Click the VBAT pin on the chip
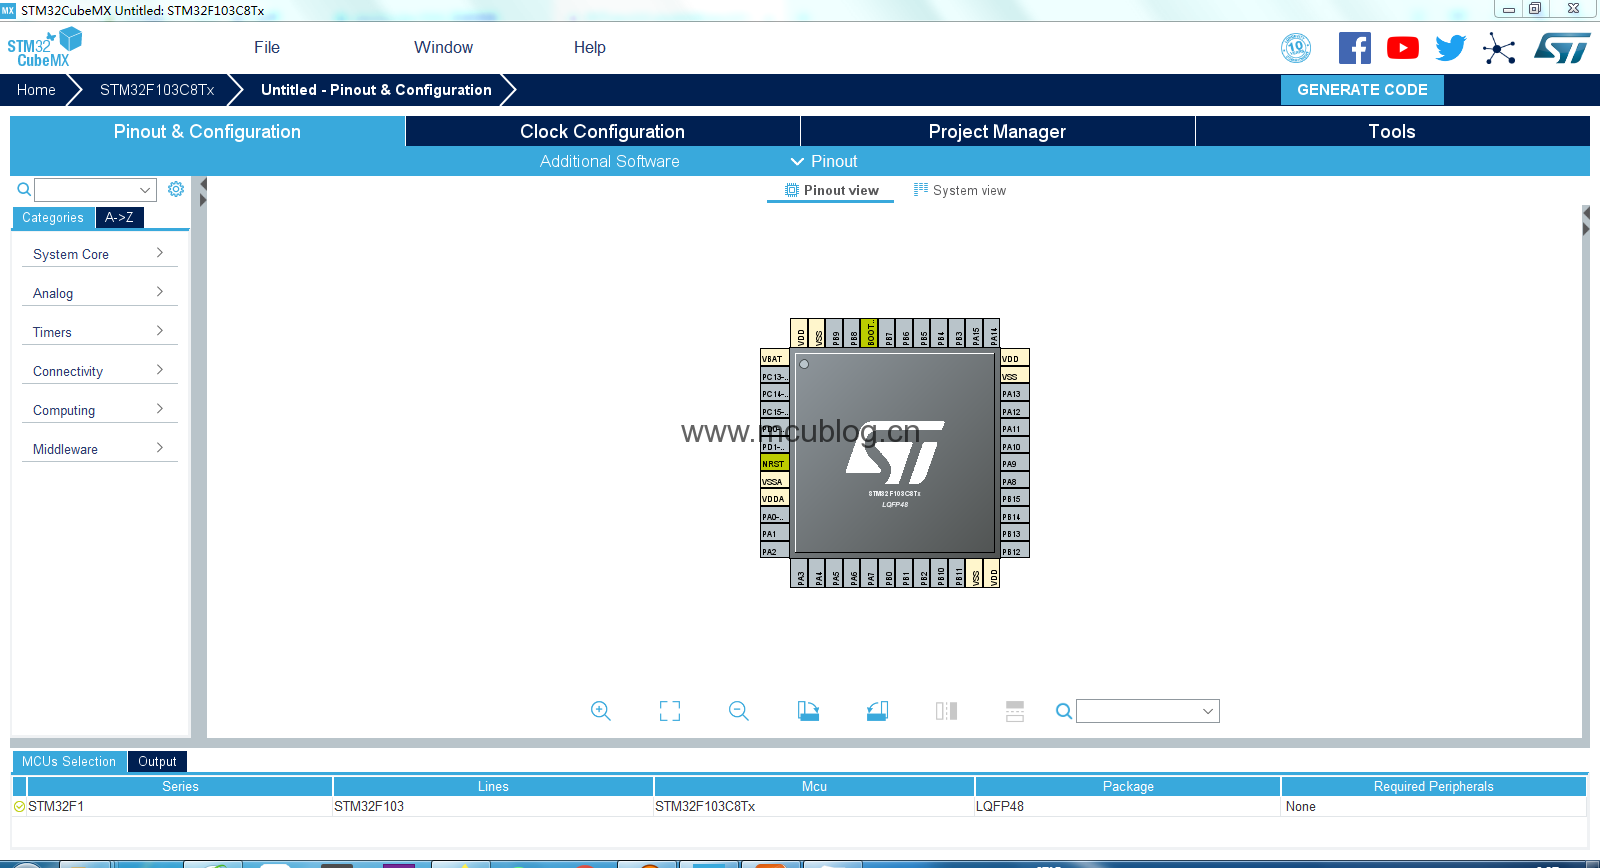 (x=775, y=358)
